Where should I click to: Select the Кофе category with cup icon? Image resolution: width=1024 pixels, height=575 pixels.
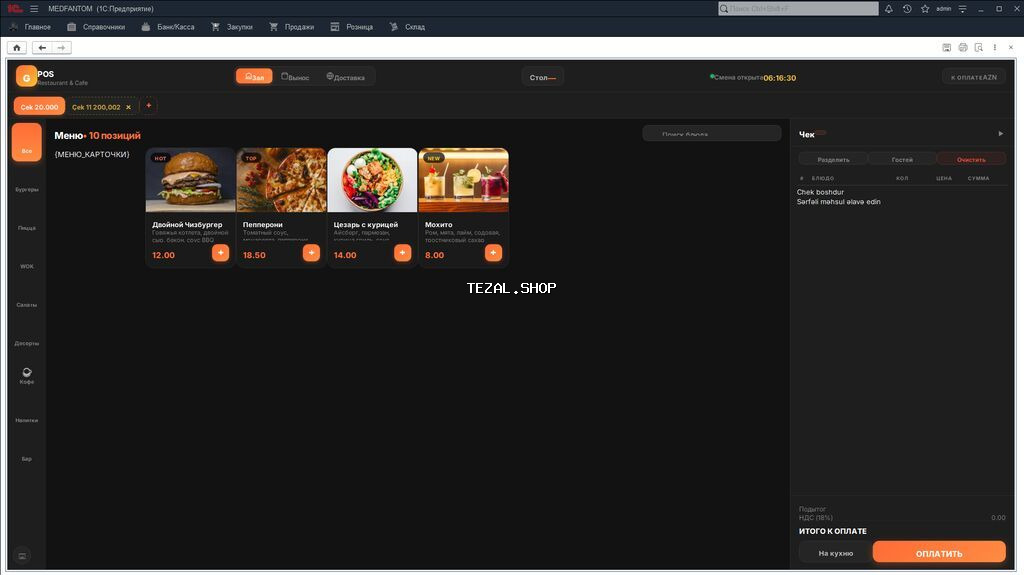[x=27, y=376]
